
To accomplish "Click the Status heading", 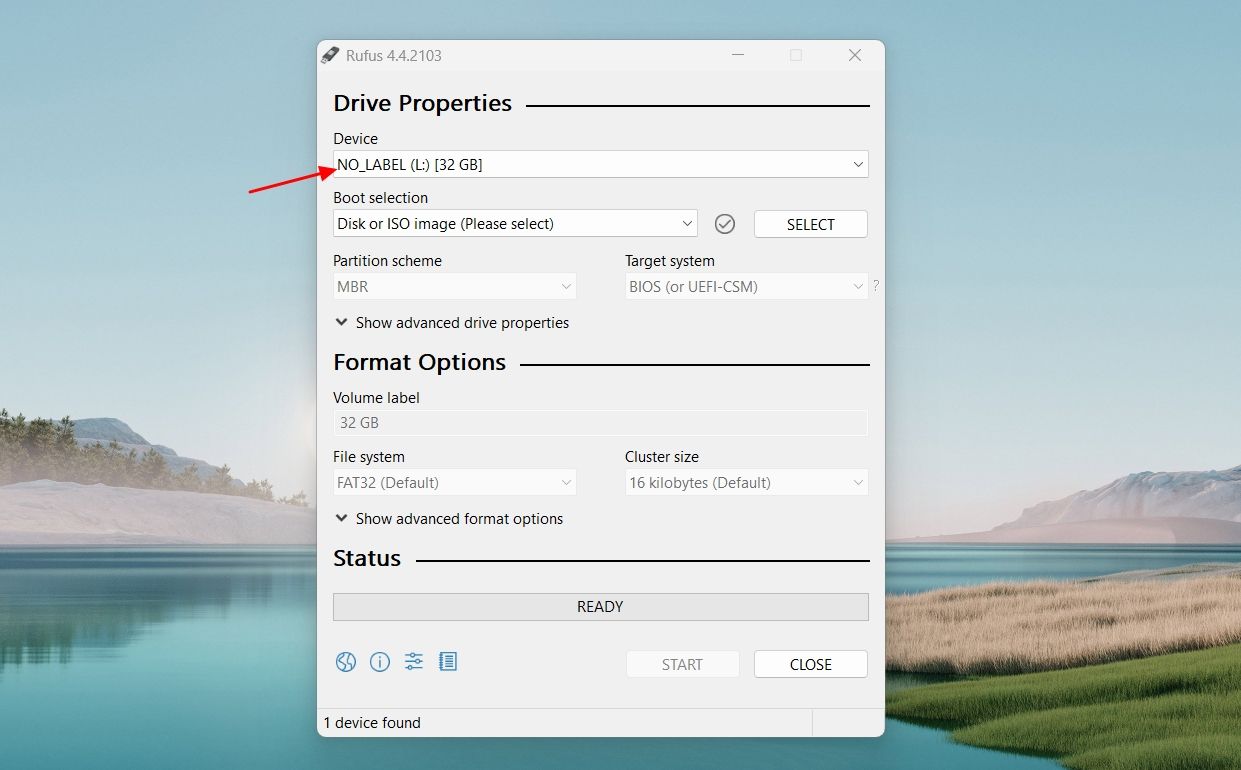I will (367, 558).
